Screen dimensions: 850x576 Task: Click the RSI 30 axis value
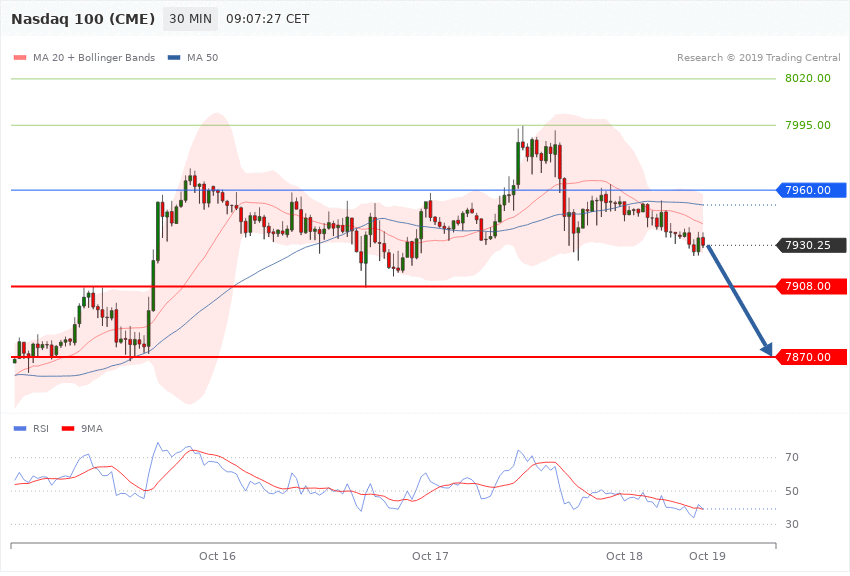click(x=791, y=524)
